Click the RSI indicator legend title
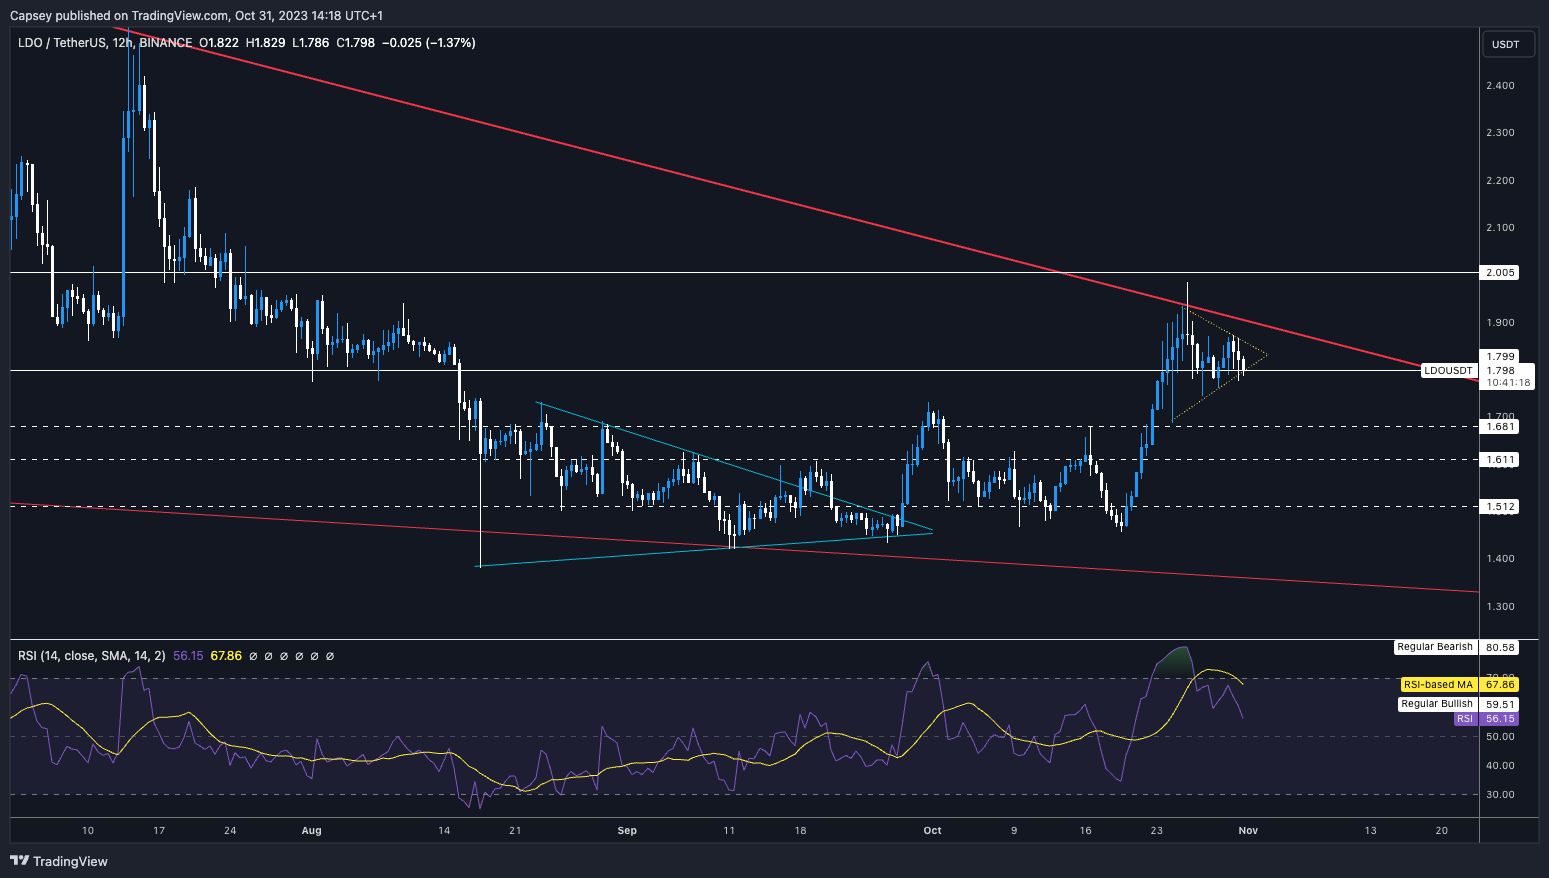This screenshot has width=1549, height=878. pos(91,656)
